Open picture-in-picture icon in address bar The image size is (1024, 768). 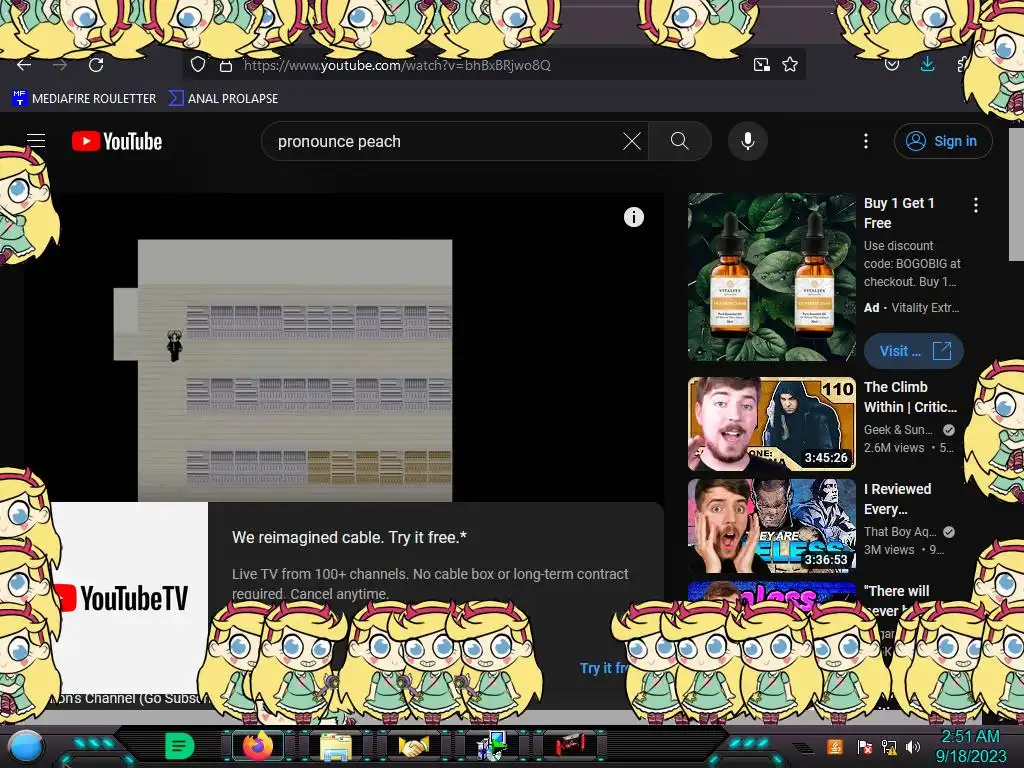pos(761,65)
